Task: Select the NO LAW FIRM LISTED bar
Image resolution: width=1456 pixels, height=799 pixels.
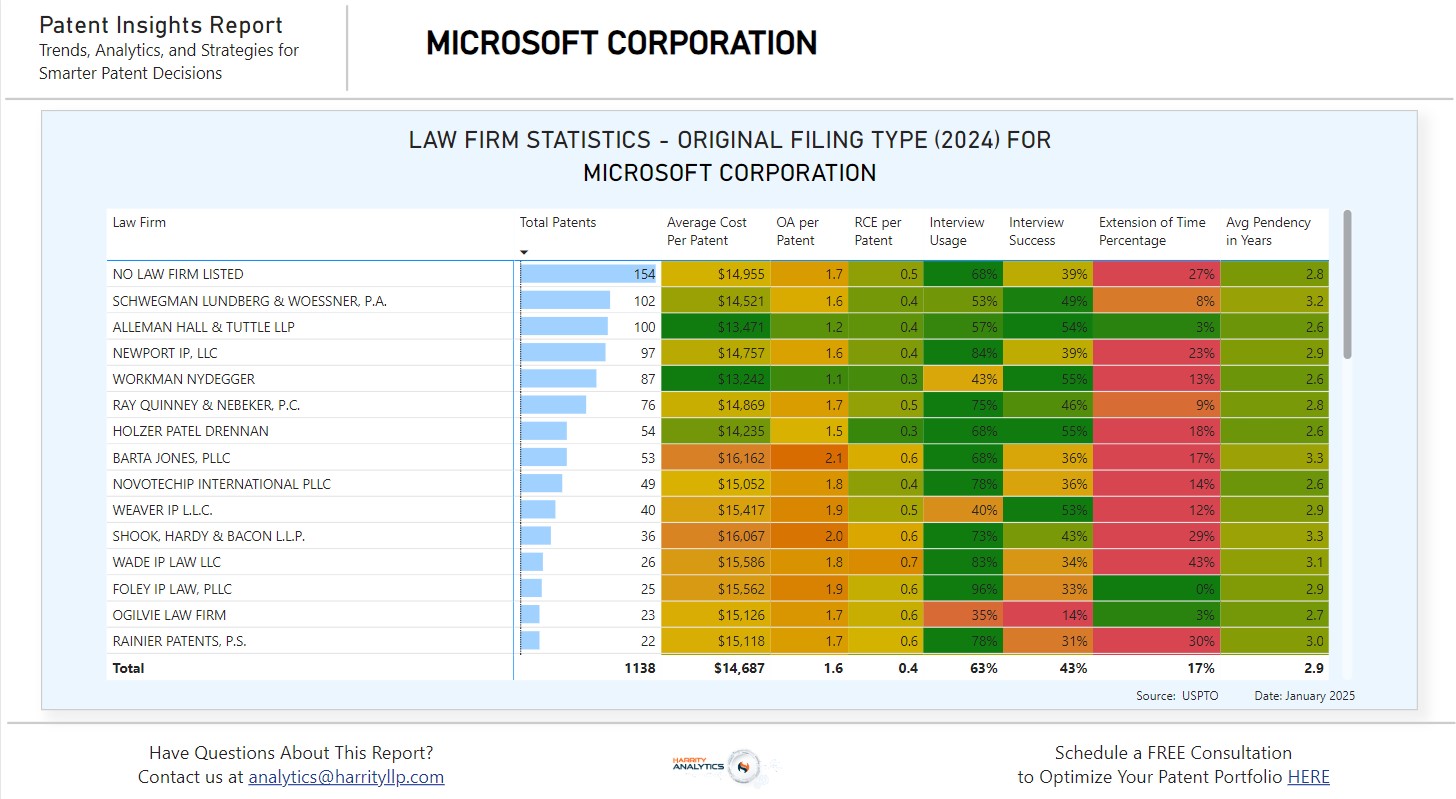Action: 588,274
